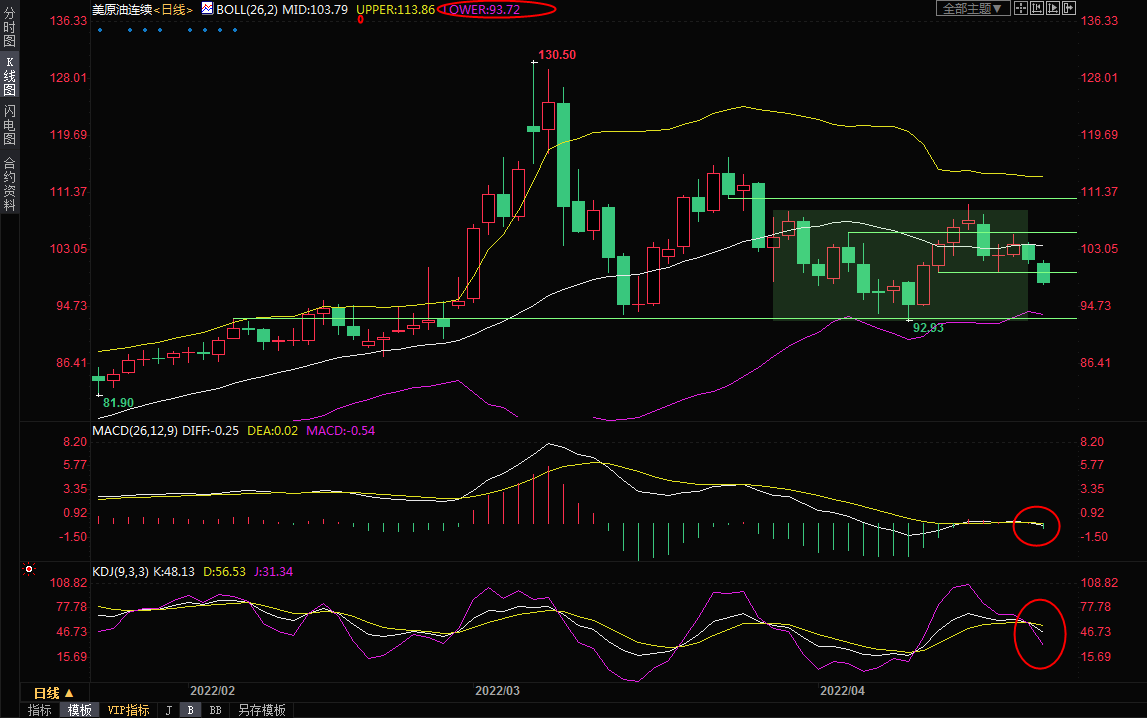Click the play-forward chart icon
Viewport: 1147px width, 718px height.
(1053, 8)
